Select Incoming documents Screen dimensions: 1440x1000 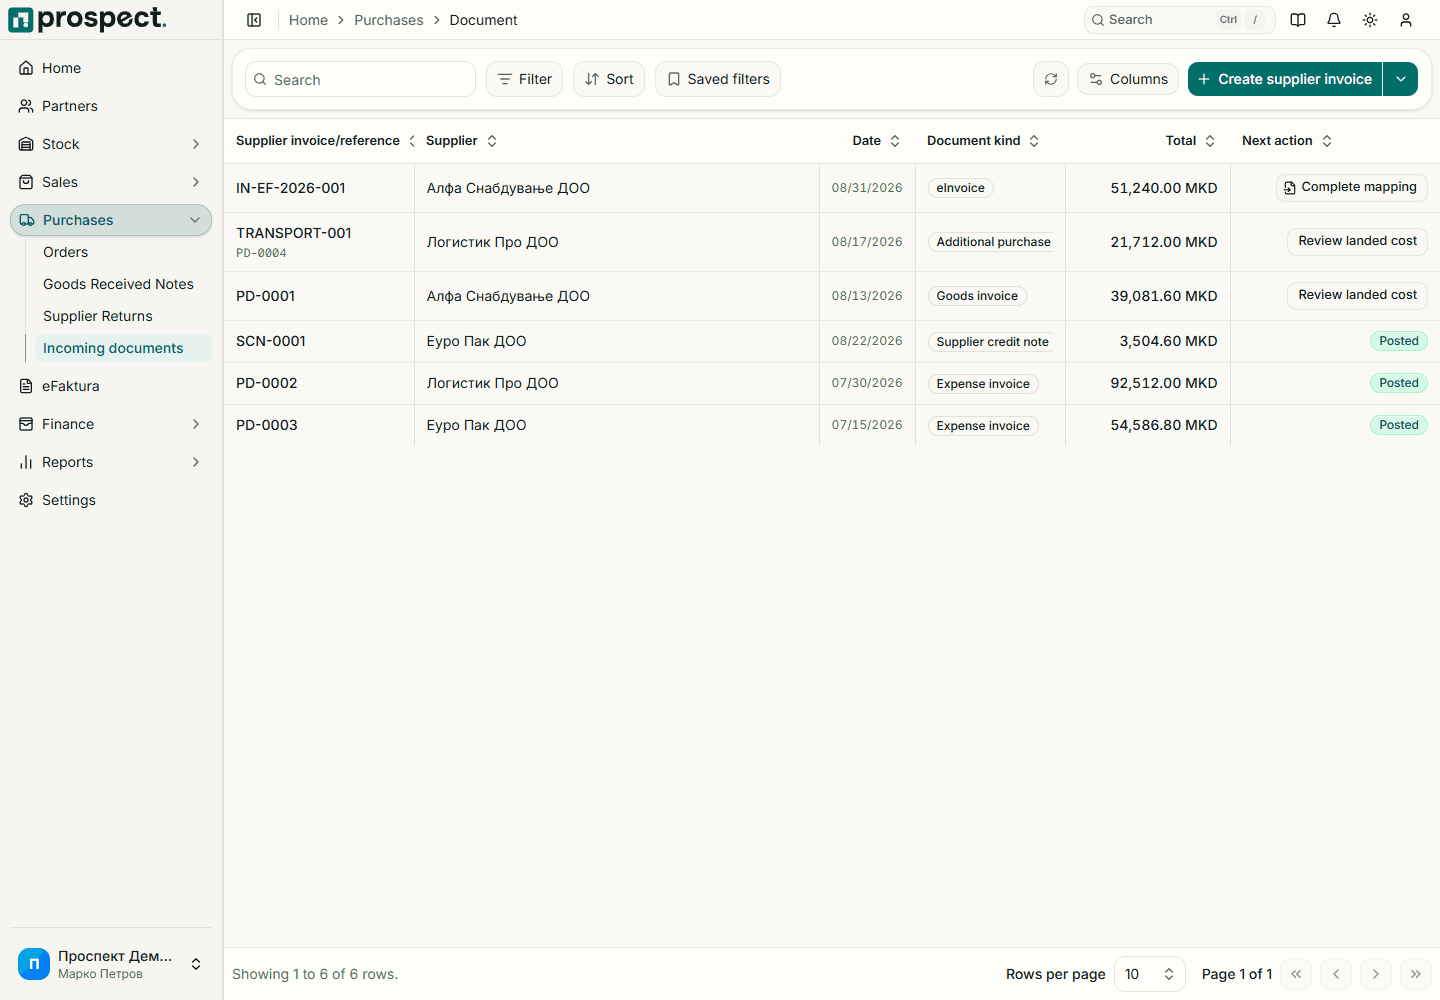click(123, 348)
